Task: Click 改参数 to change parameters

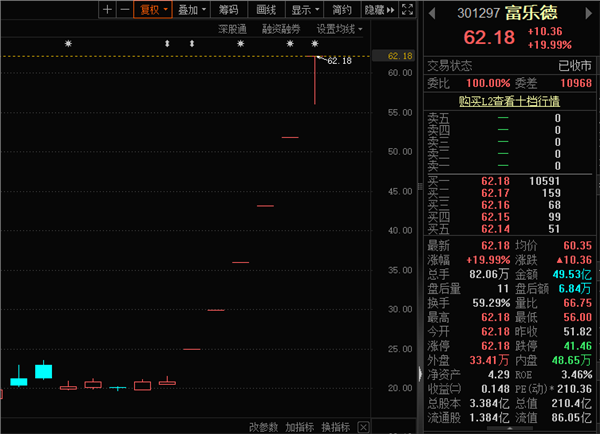Action: coord(263,427)
